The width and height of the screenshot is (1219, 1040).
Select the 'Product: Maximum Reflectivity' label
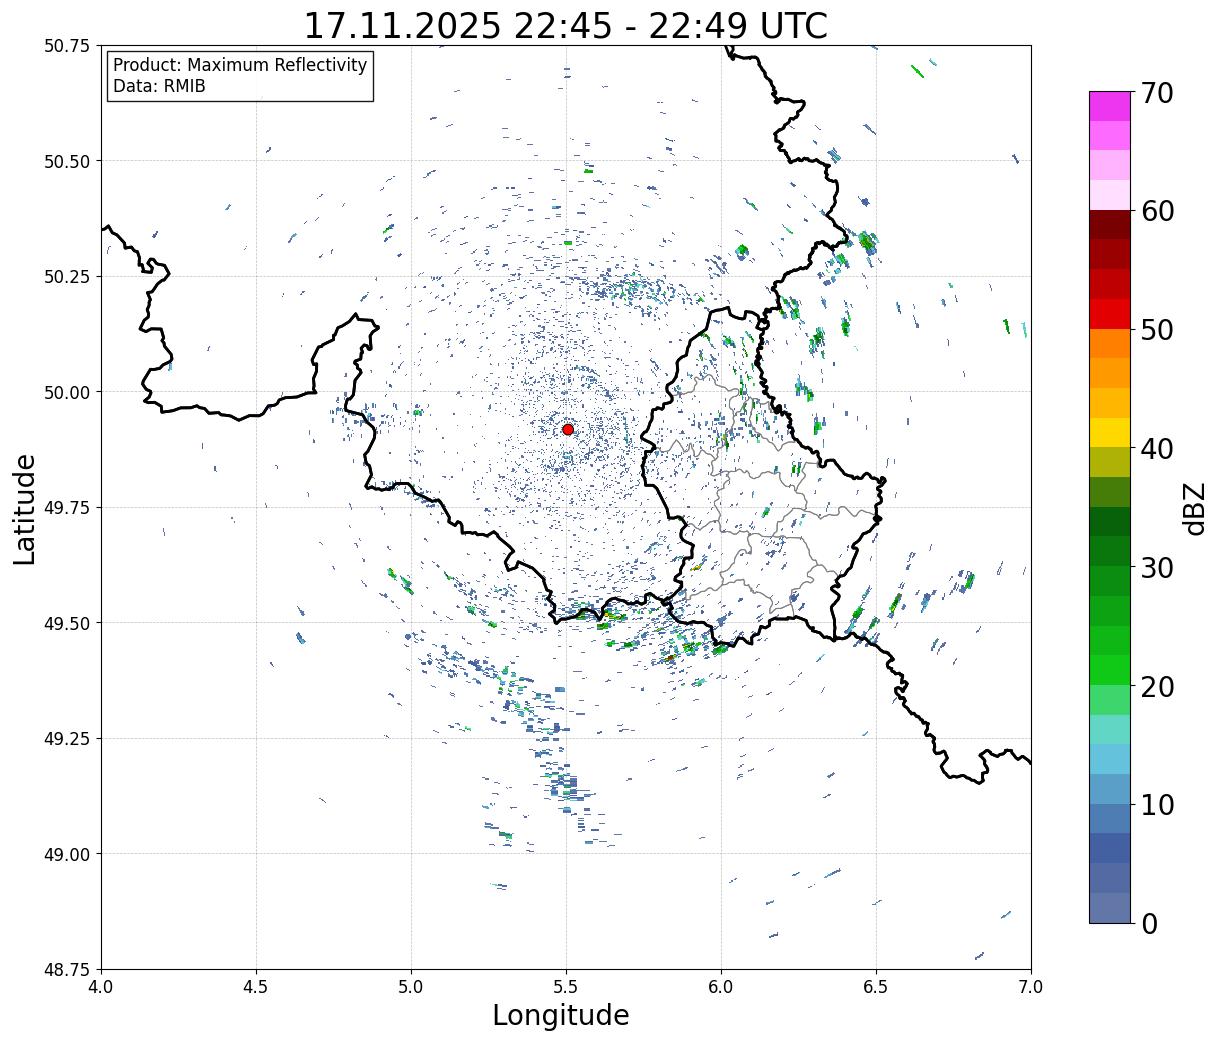pyautogui.click(x=240, y=65)
